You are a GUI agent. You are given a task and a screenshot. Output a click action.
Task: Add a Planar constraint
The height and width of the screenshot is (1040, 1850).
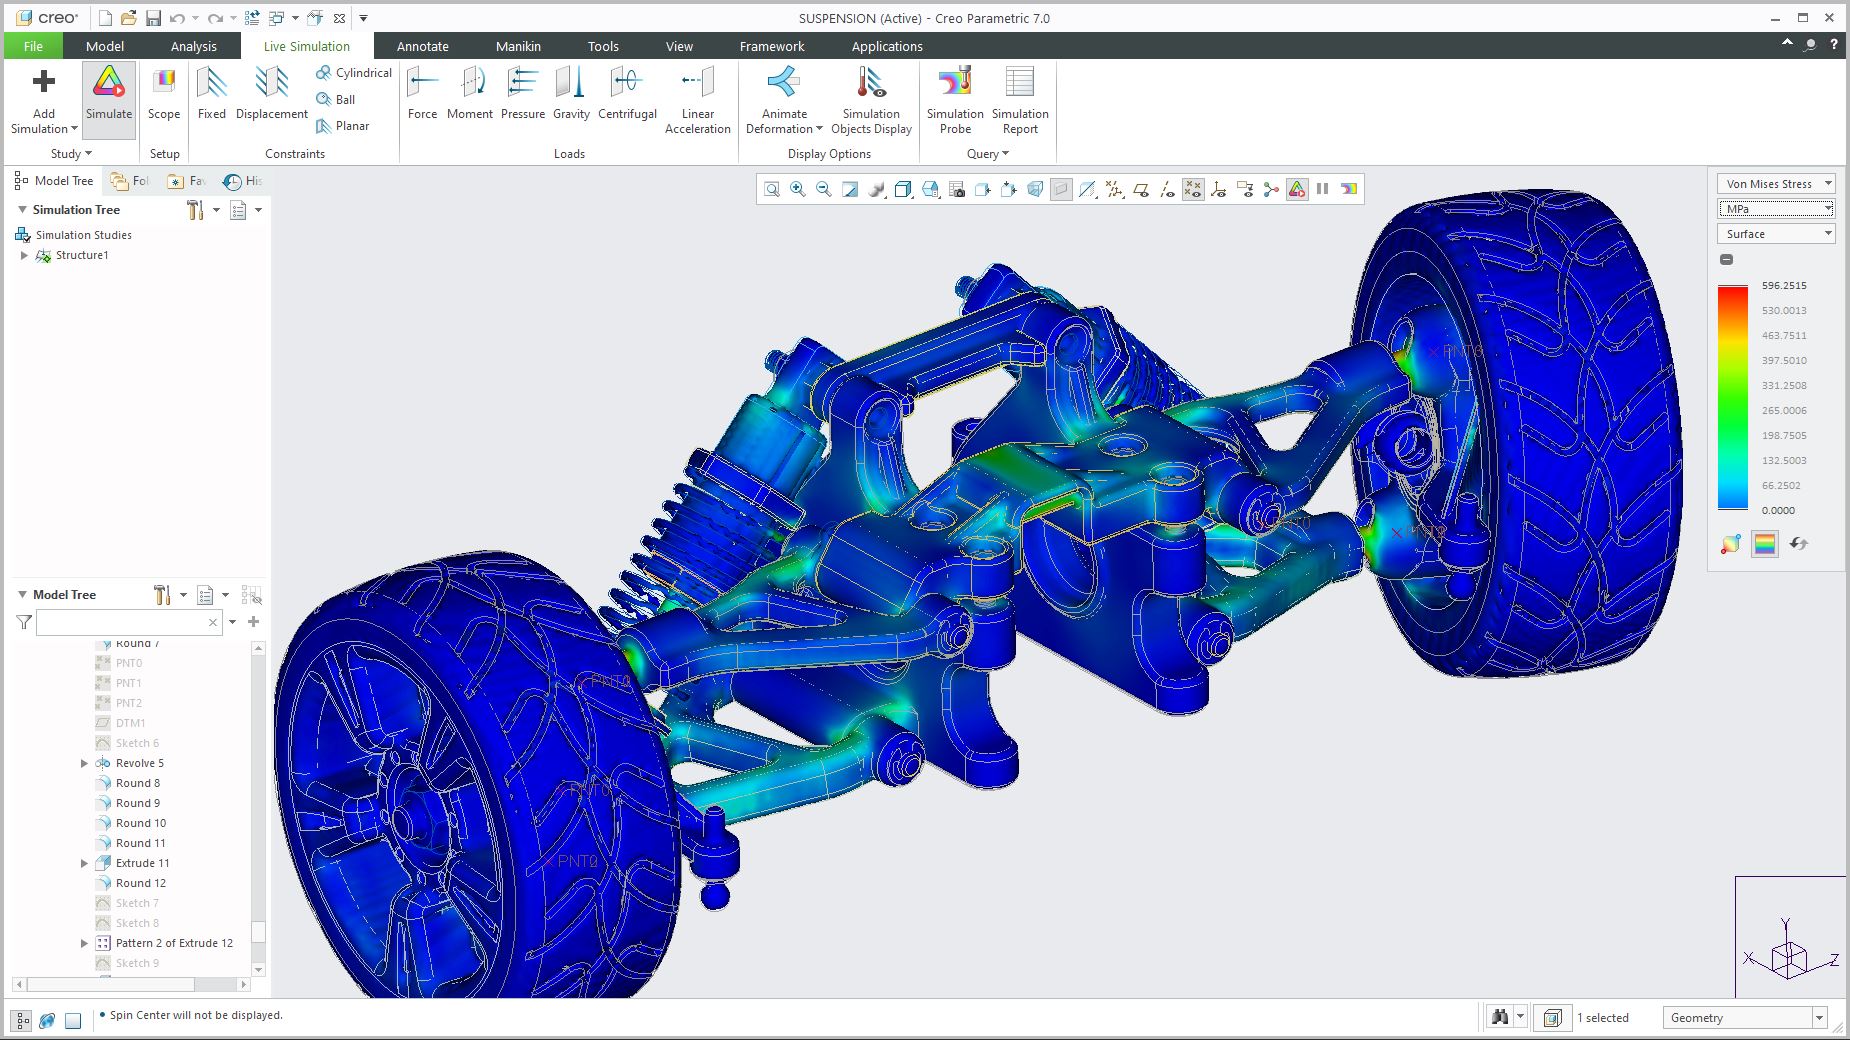[343, 126]
